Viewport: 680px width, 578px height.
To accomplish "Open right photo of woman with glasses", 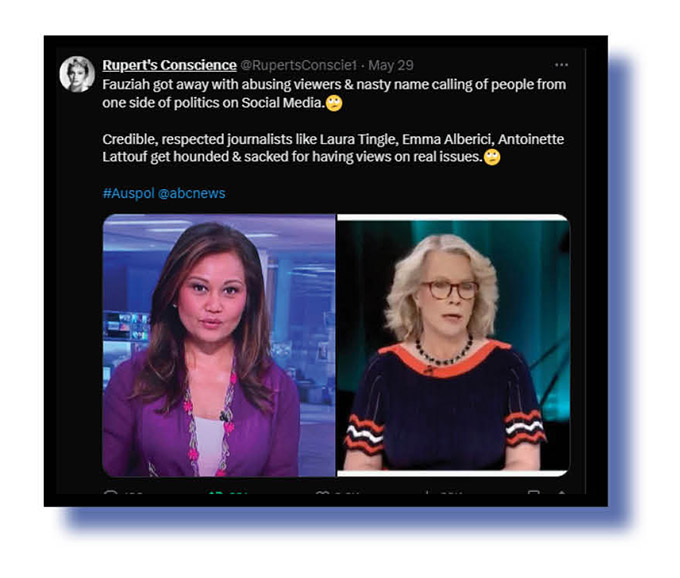I will coord(453,346).
